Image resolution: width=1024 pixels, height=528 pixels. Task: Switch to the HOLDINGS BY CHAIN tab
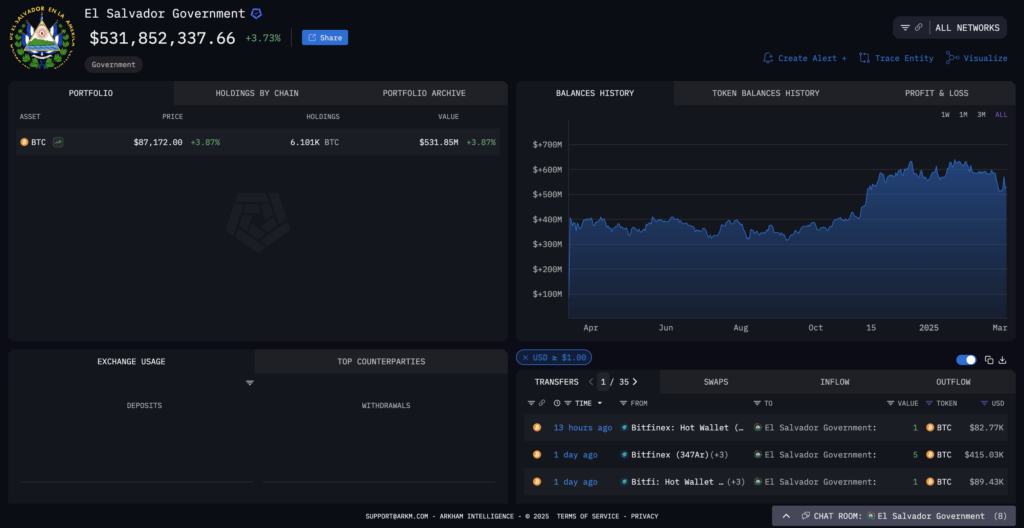tap(257, 93)
